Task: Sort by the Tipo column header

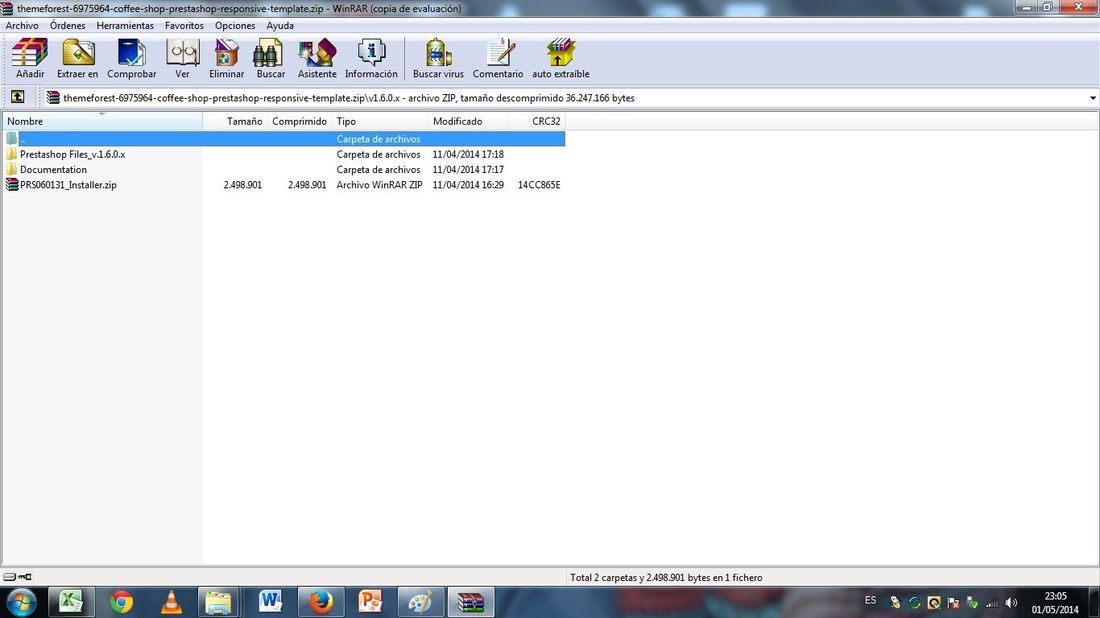Action: tap(380, 121)
